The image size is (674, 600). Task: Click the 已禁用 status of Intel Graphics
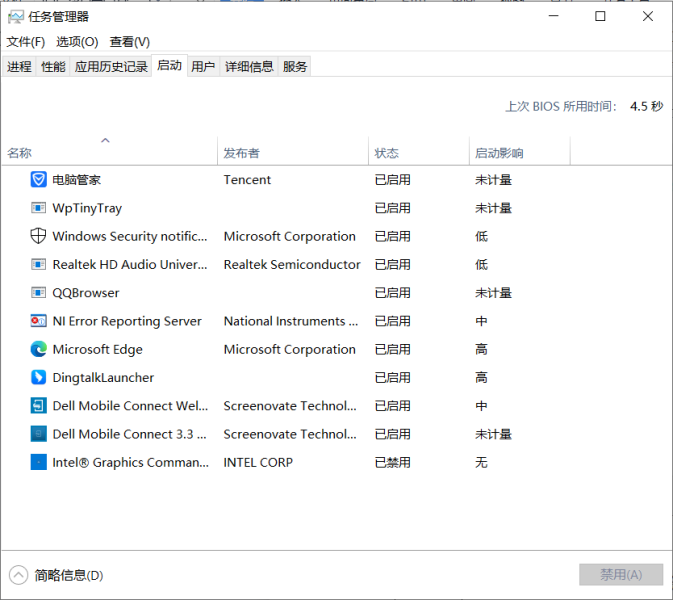[x=392, y=462]
